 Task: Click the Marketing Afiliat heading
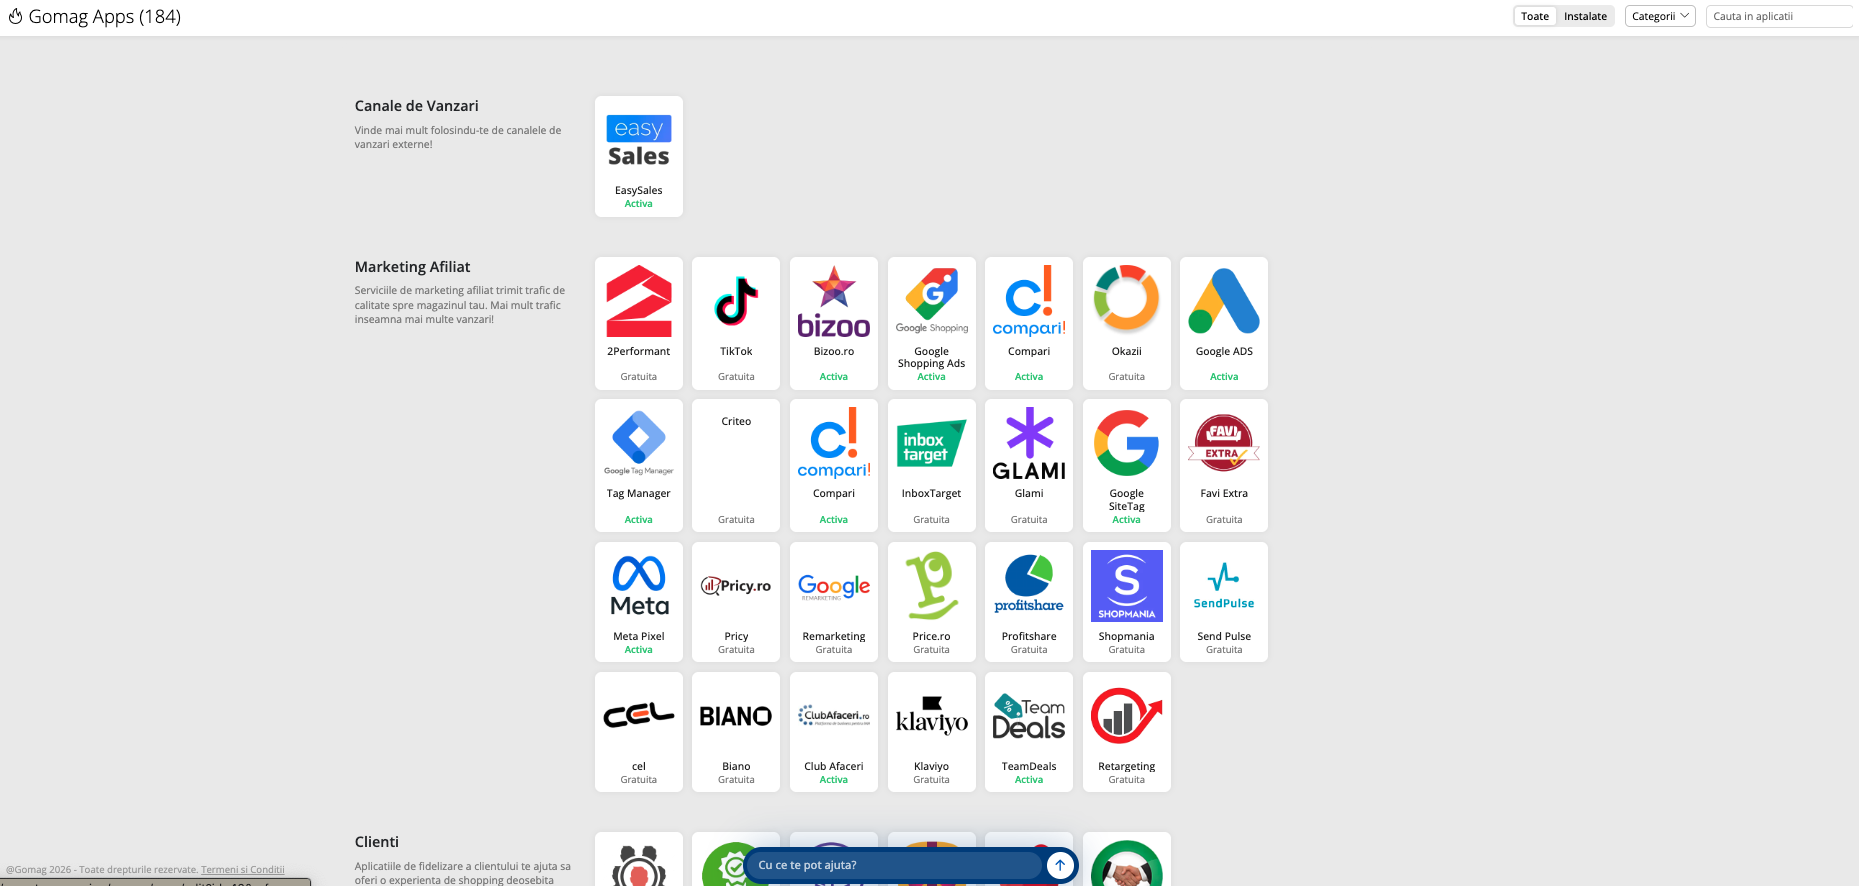(412, 267)
